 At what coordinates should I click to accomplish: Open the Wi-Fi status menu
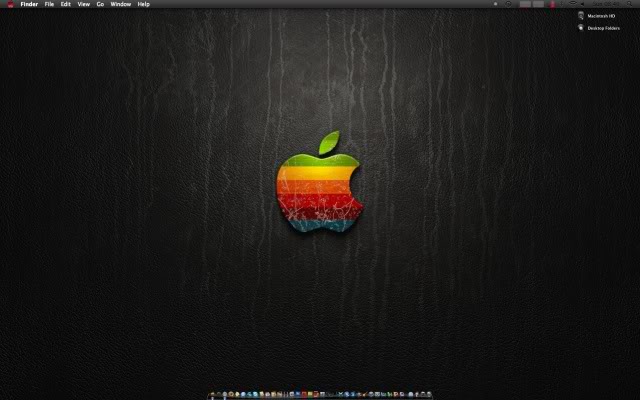(x=573, y=3)
